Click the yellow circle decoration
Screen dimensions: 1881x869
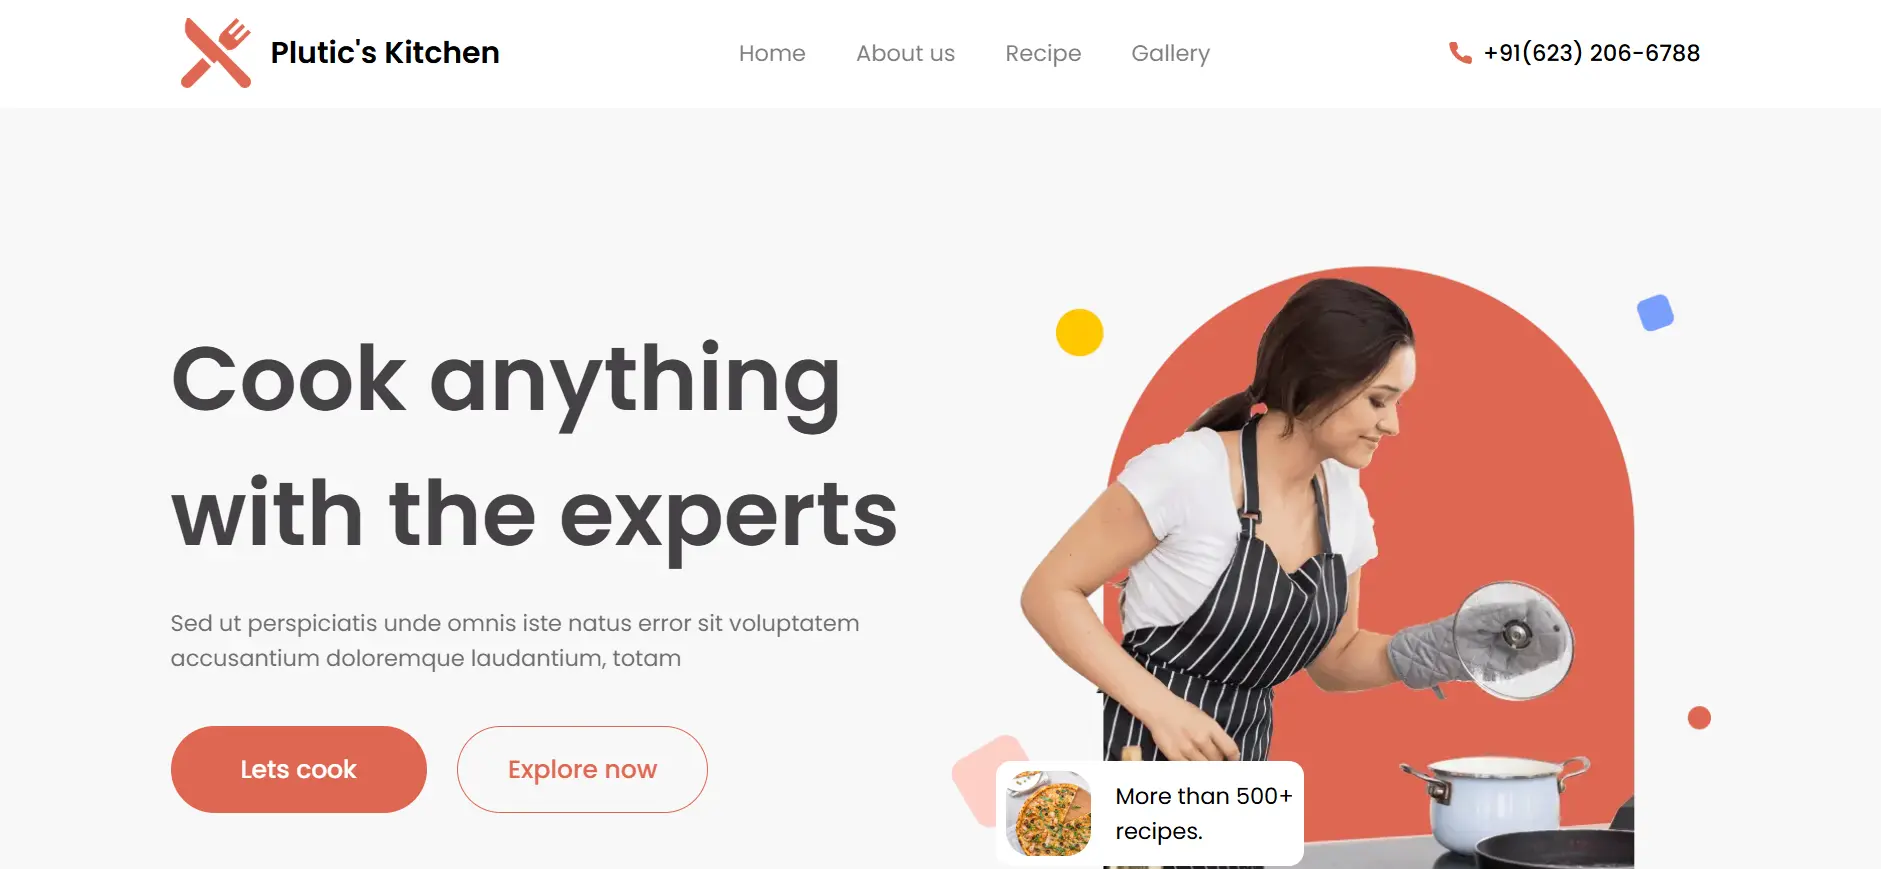coord(1079,332)
